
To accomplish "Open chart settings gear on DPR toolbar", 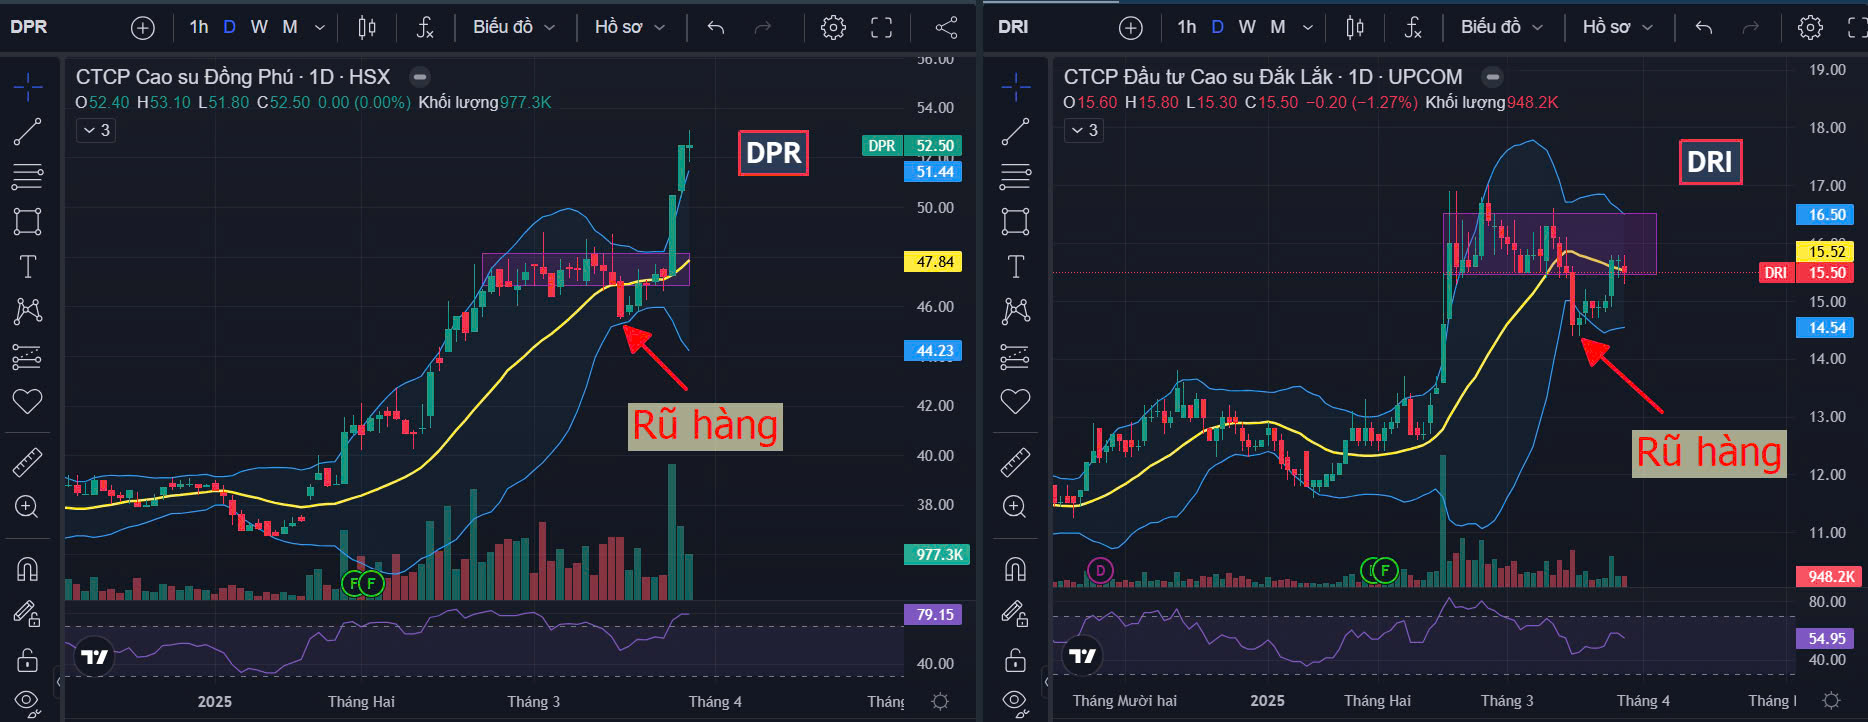I will click(833, 28).
